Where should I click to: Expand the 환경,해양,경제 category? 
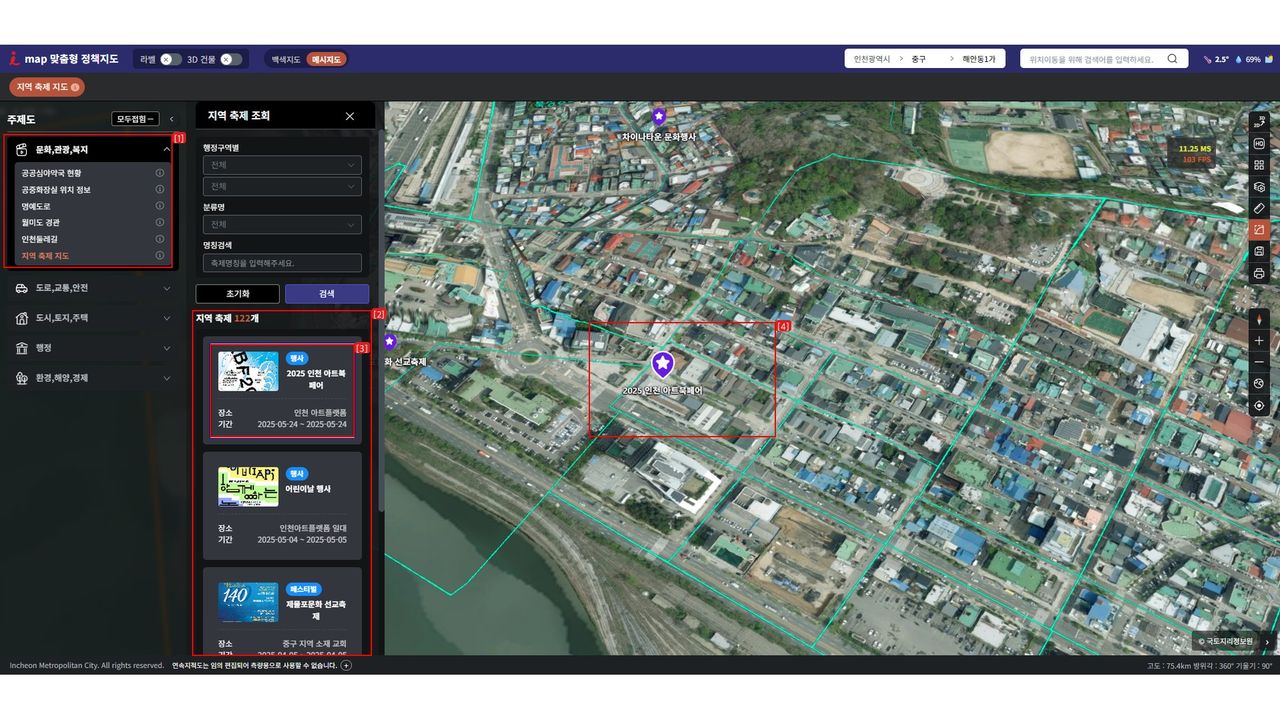pos(90,378)
